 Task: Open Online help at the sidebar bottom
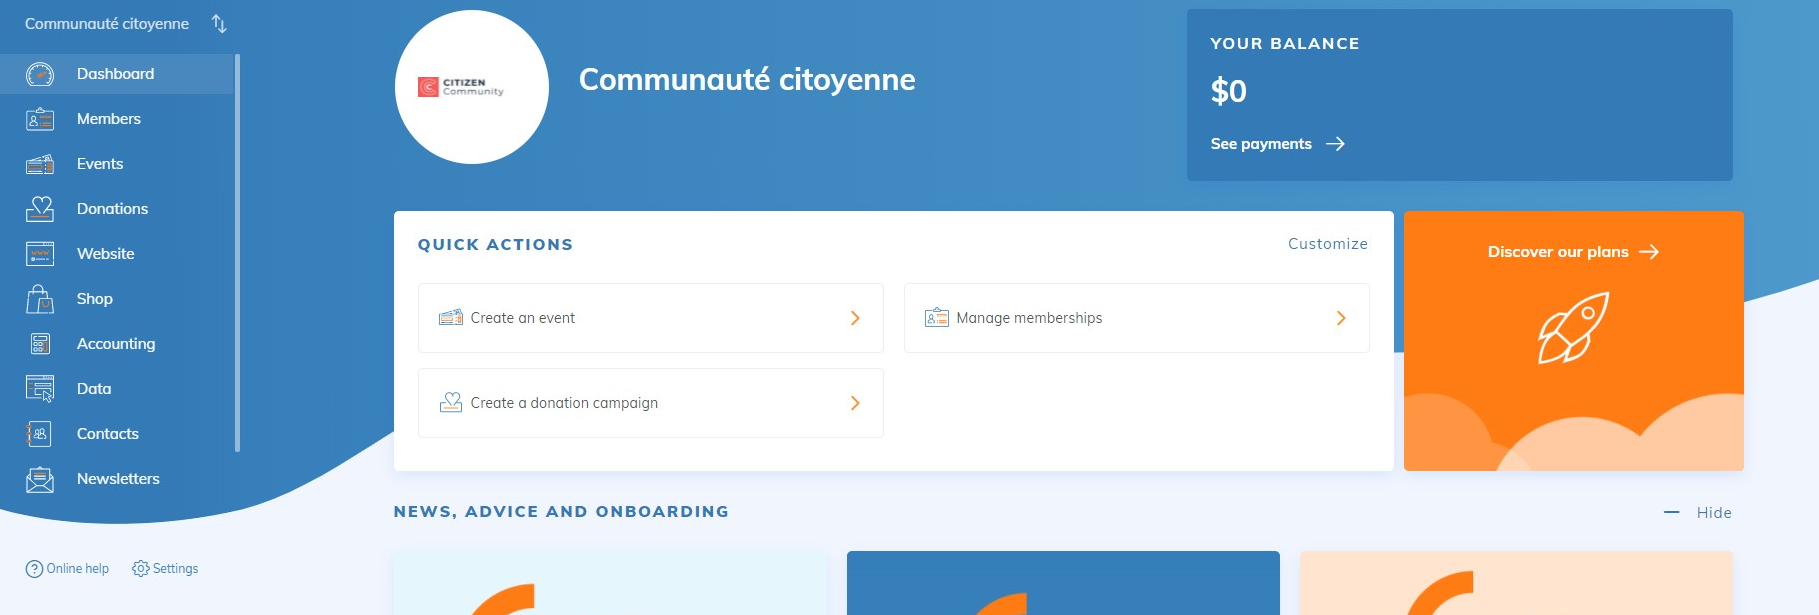coord(68,569)
